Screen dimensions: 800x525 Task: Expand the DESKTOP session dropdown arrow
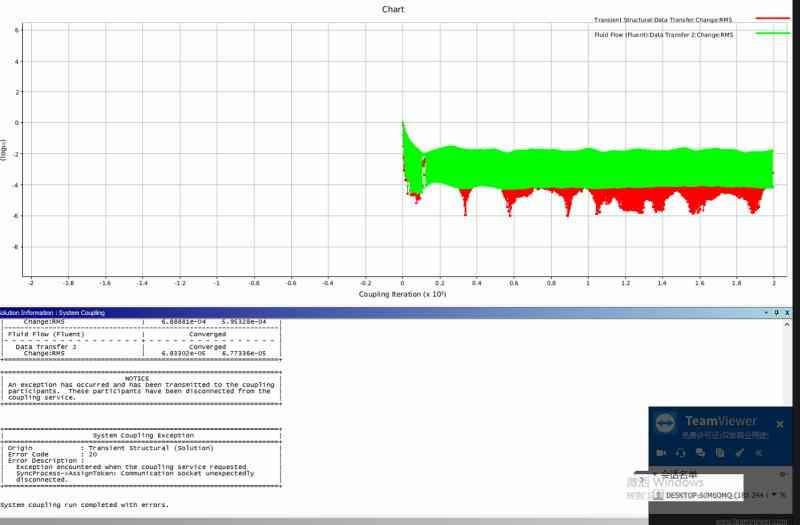(774, 495)
